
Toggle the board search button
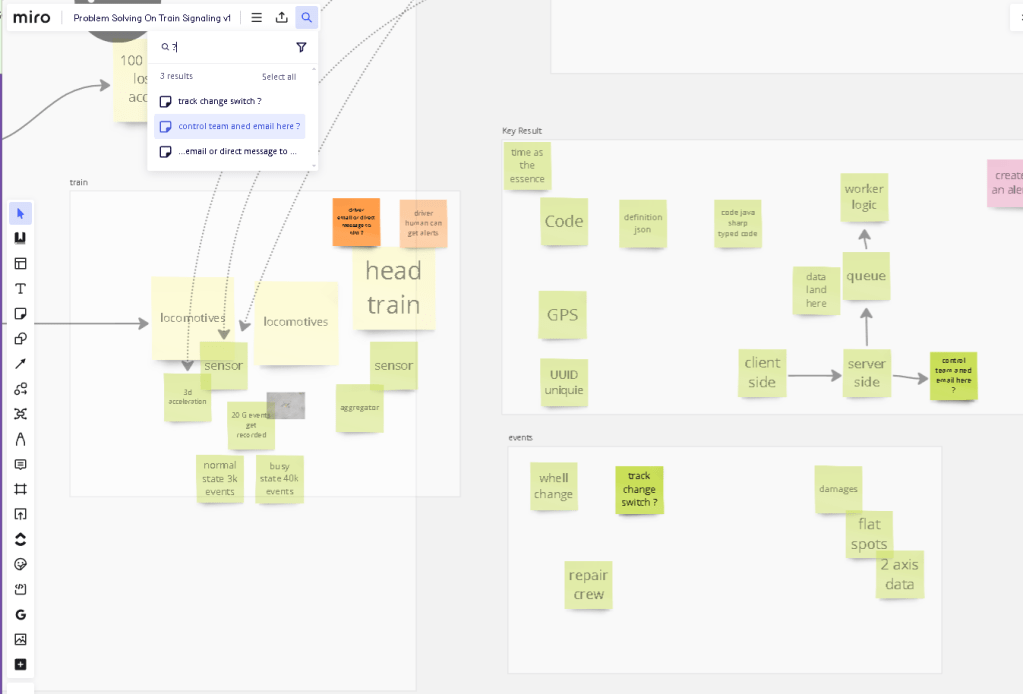tap(307, 18)
